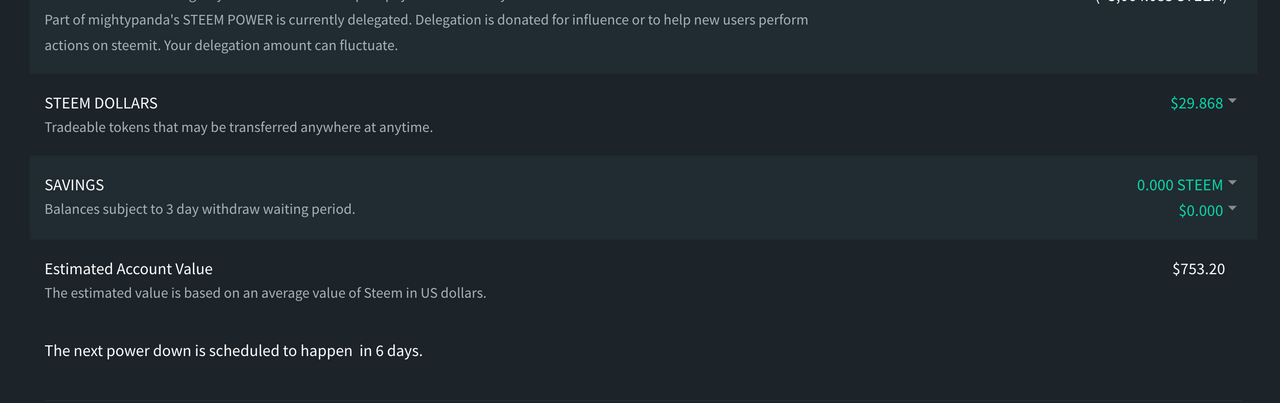Expand the 0.000 STEEM savings dropdown
Viewport: 1280px width, 403px height.
pyautogui.click(x=1180, y=185)
